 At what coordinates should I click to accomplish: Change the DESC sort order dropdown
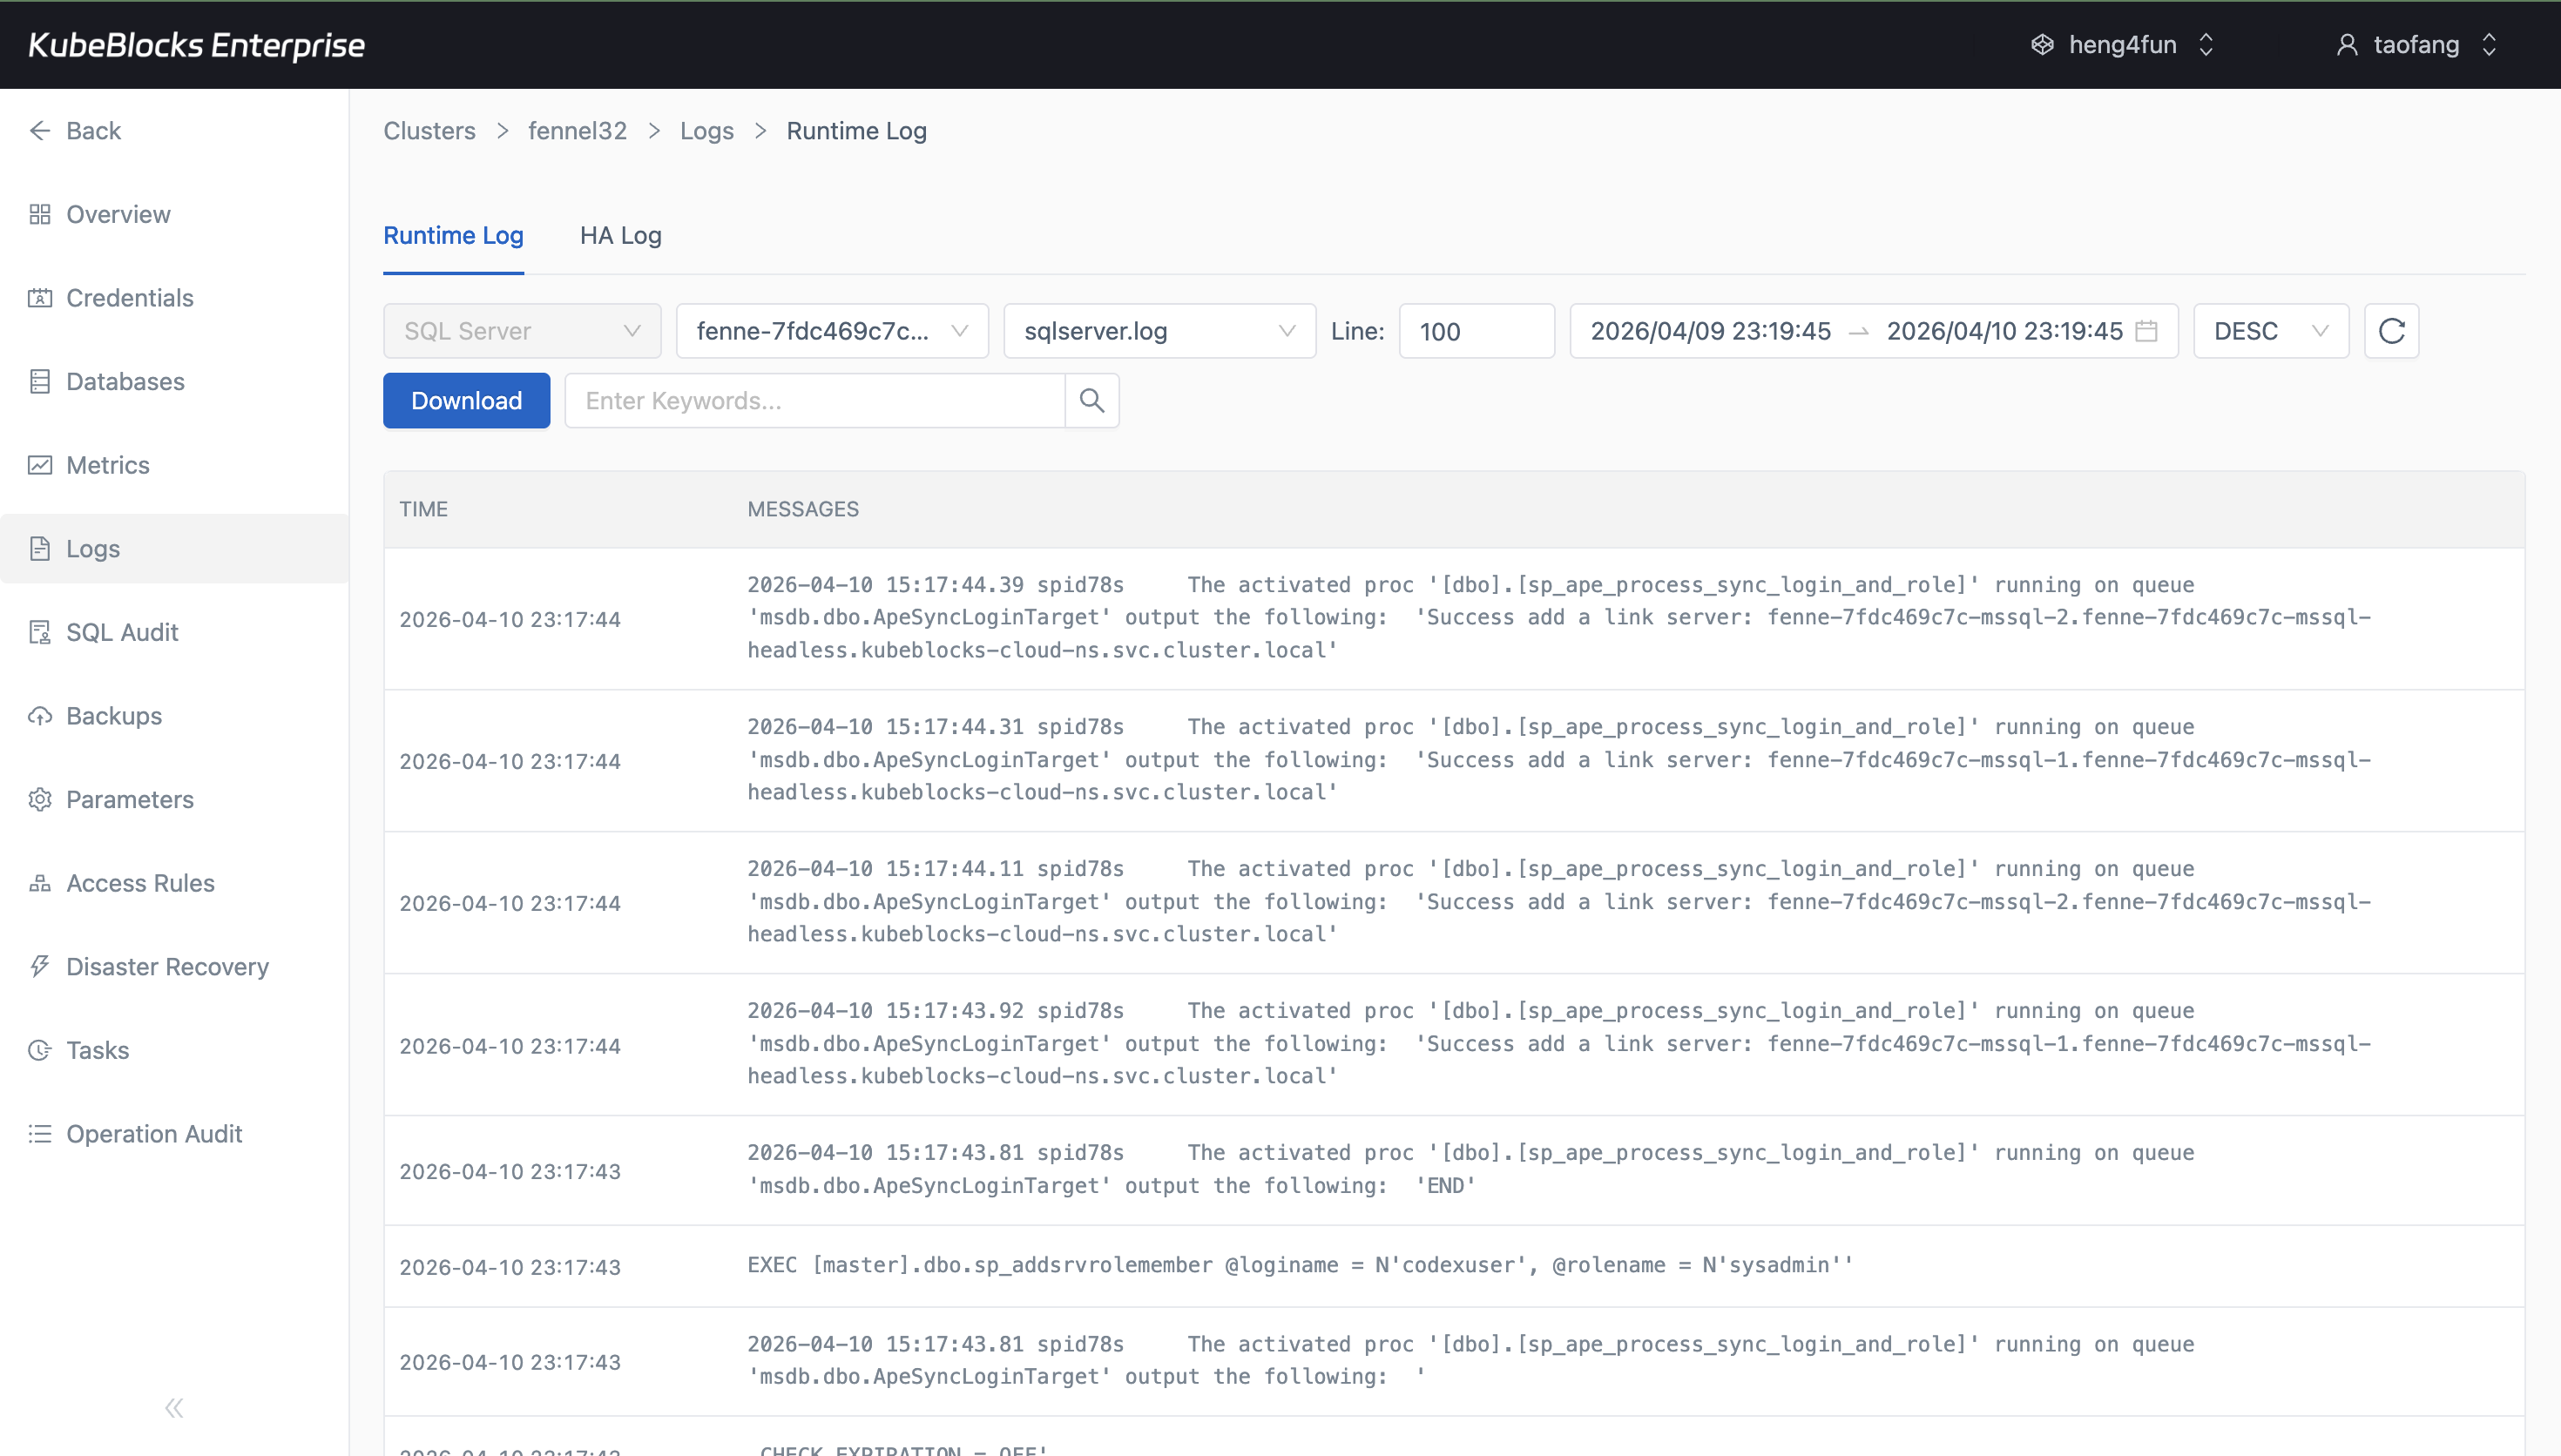(2269, 330)
